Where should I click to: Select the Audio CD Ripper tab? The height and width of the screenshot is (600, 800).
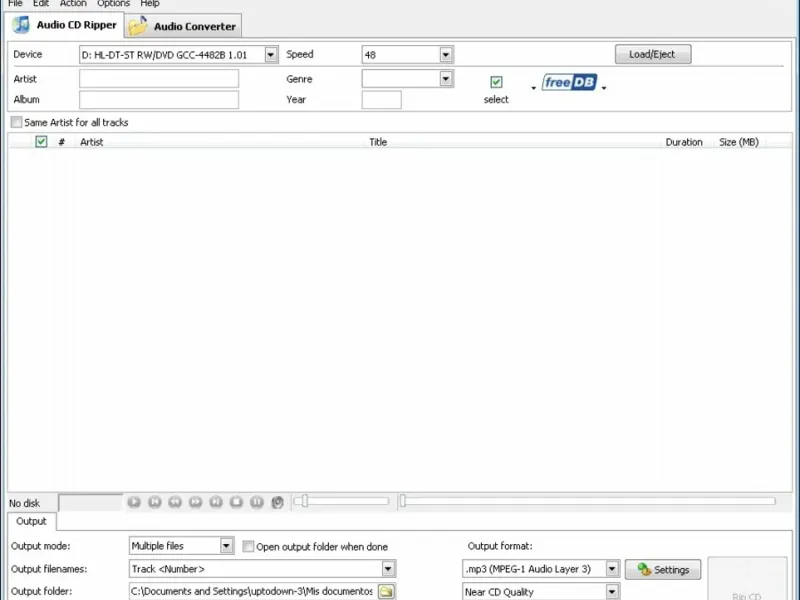64,24
